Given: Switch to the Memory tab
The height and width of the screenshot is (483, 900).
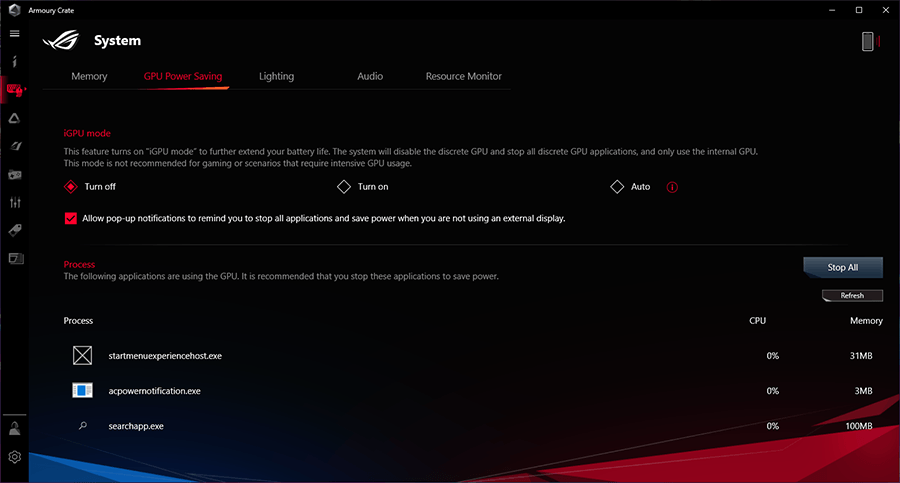Looking at the screenshot, I should point(89,76).
